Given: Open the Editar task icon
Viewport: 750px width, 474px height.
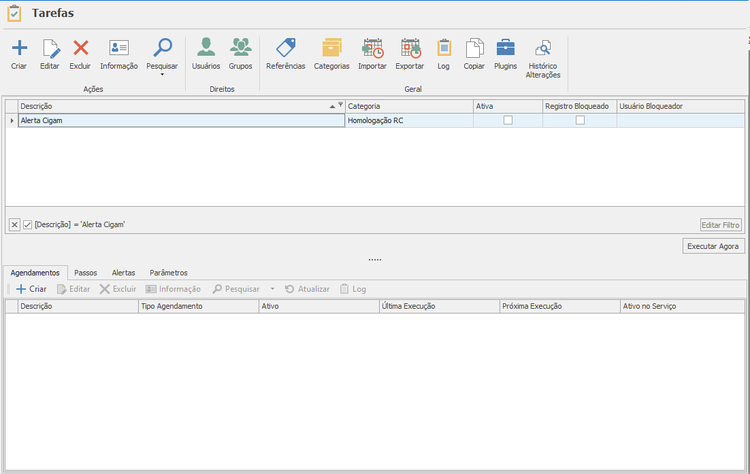Looking at the screenshot, I should point(50,48).
